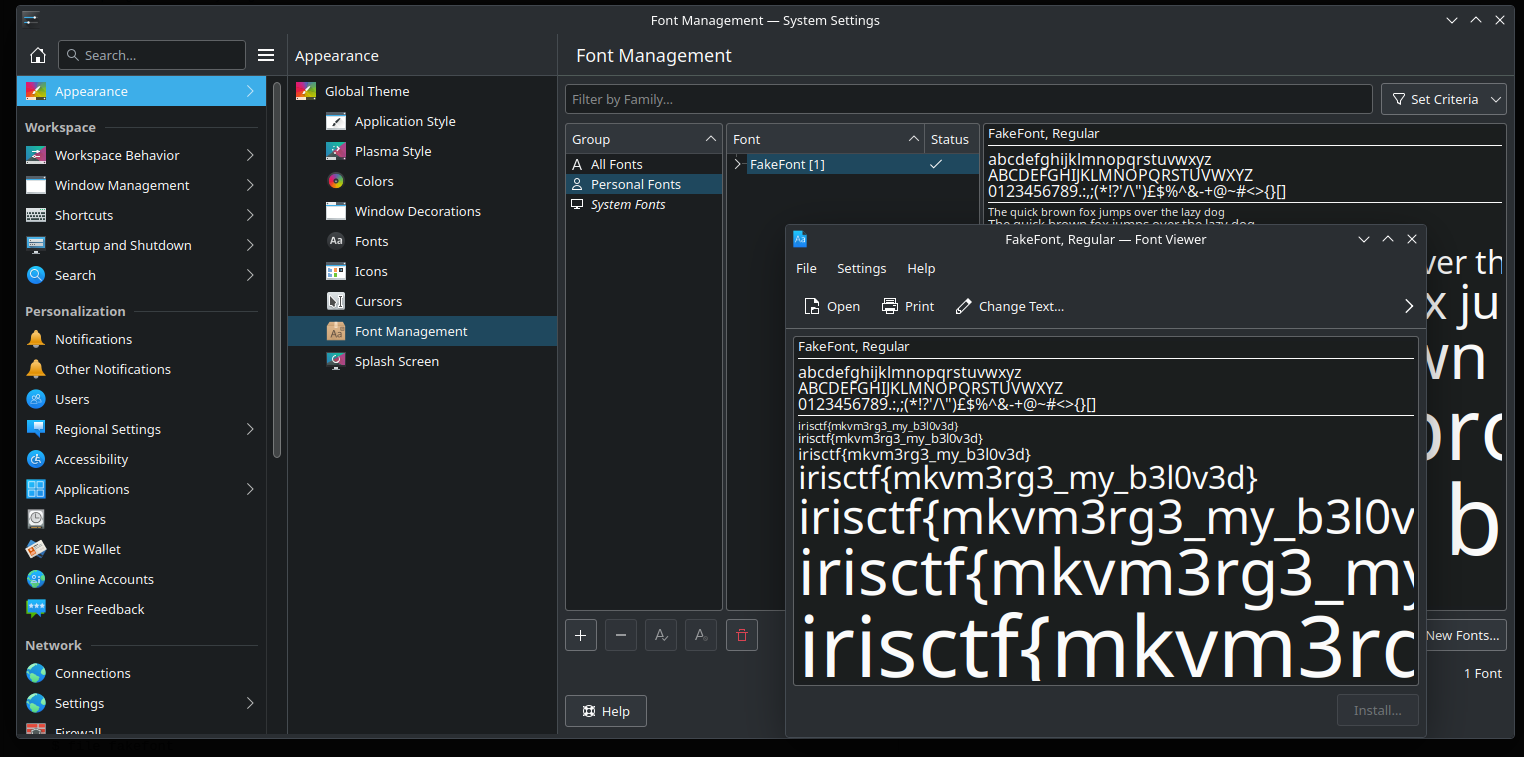Click the FakeFont status check mark
Image resolution: width=1524 pixels, height=757 pixels.
point(936,164)
